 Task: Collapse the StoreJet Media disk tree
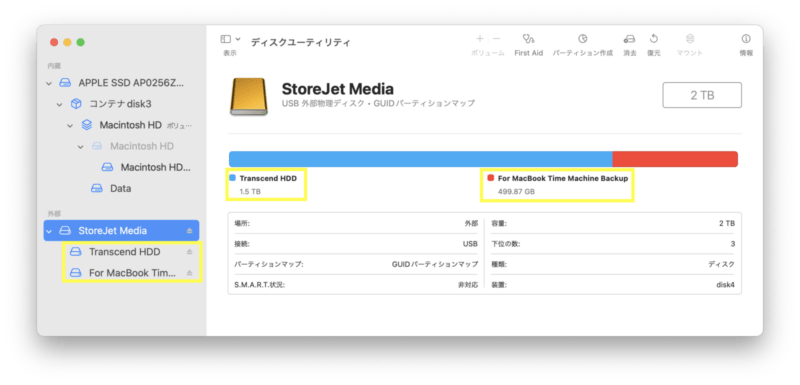(49, 231)
